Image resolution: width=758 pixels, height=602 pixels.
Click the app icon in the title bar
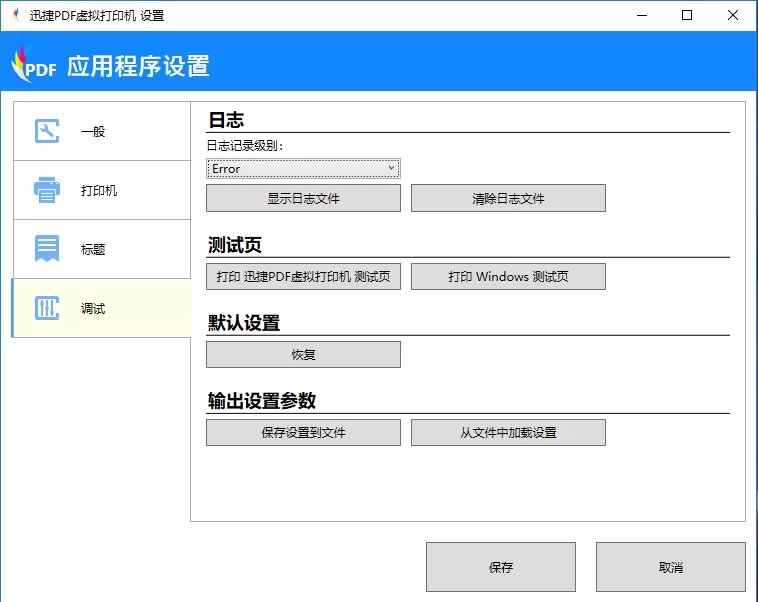tap(17, 15)
